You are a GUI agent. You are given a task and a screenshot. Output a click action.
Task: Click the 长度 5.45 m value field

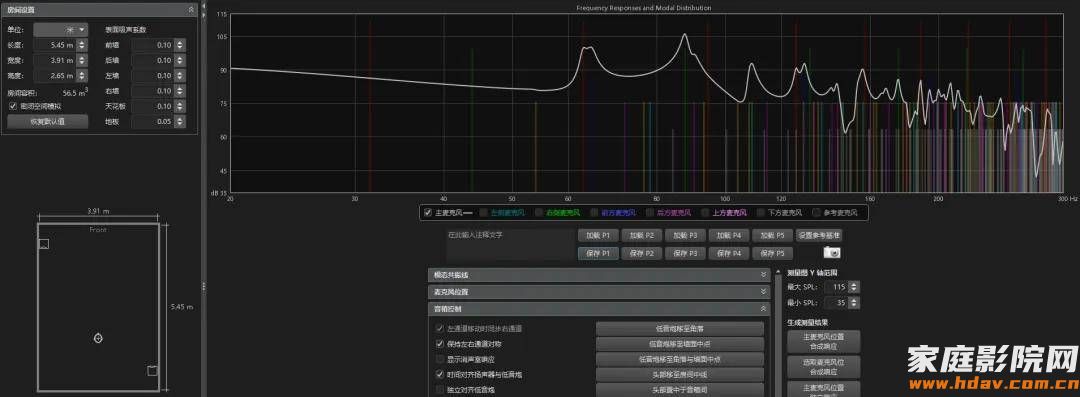click(55, 45)
